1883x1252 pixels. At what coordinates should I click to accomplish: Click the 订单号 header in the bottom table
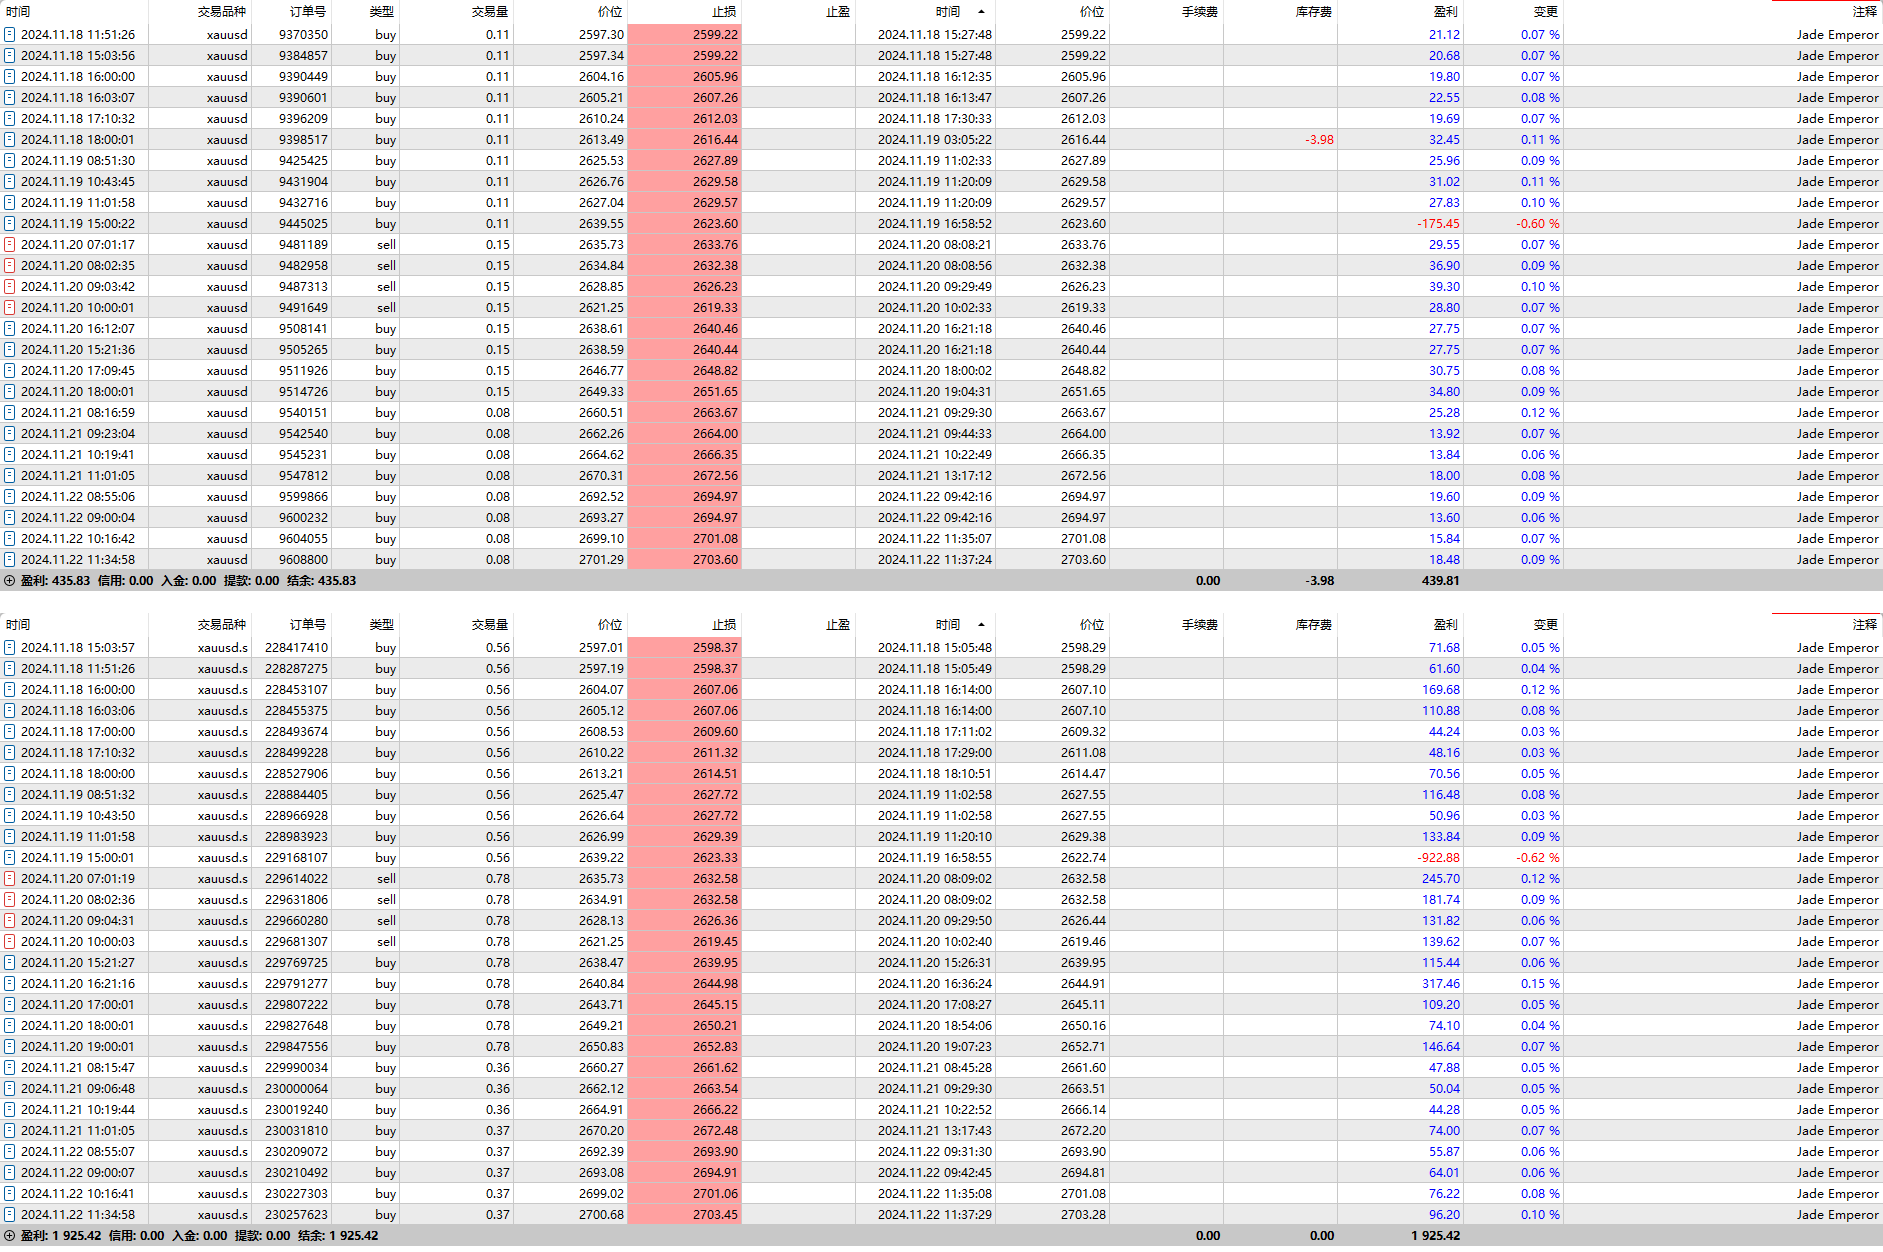pos(307,624)
